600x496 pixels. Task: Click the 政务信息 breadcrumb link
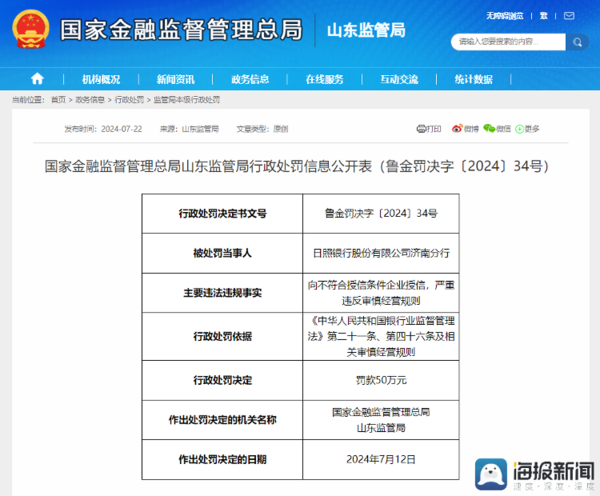click(x=90, y=100)
